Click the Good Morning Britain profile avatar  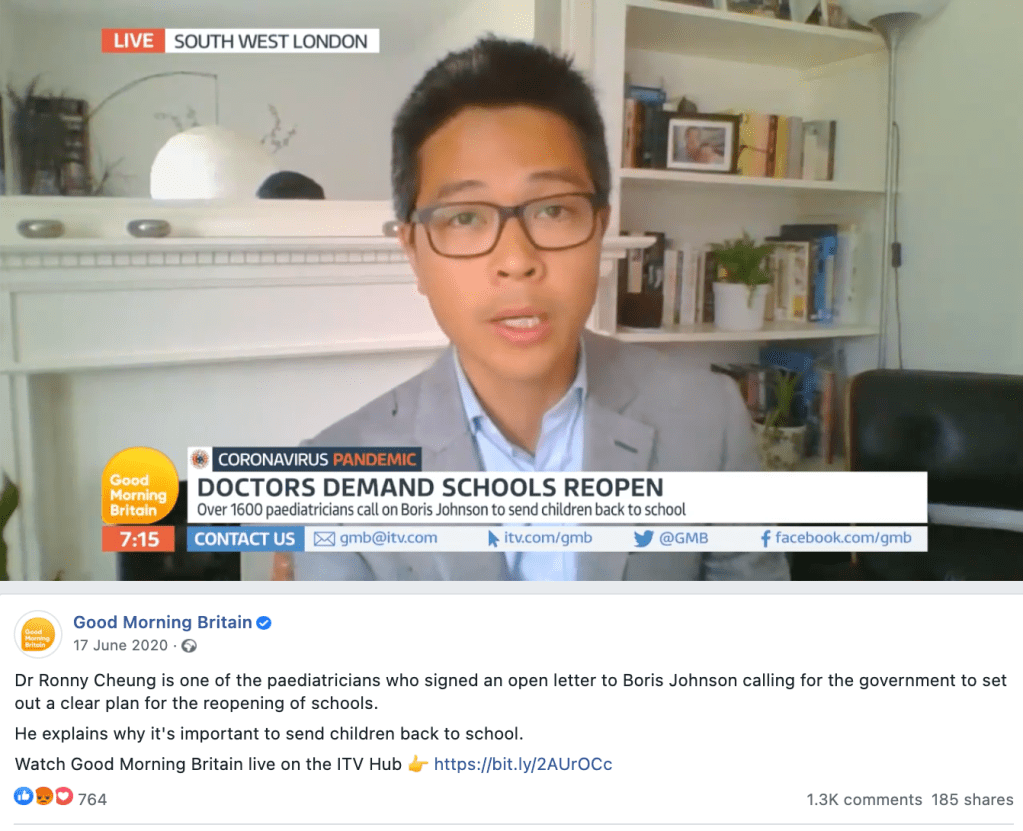(x=38, y=635)
